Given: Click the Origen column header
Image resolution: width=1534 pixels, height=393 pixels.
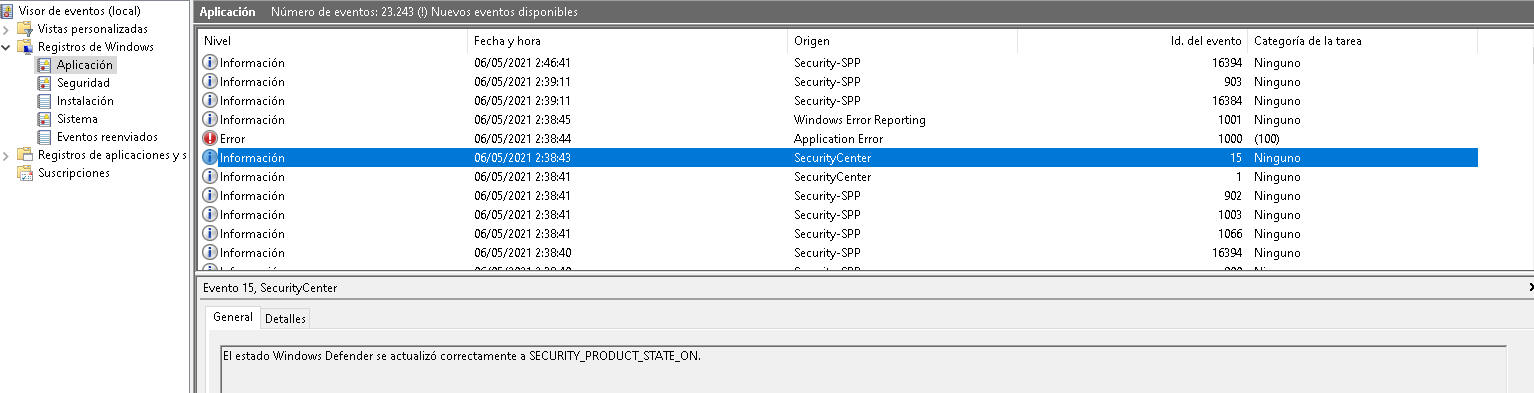Looking at the screenshot, I should [902, 41].
